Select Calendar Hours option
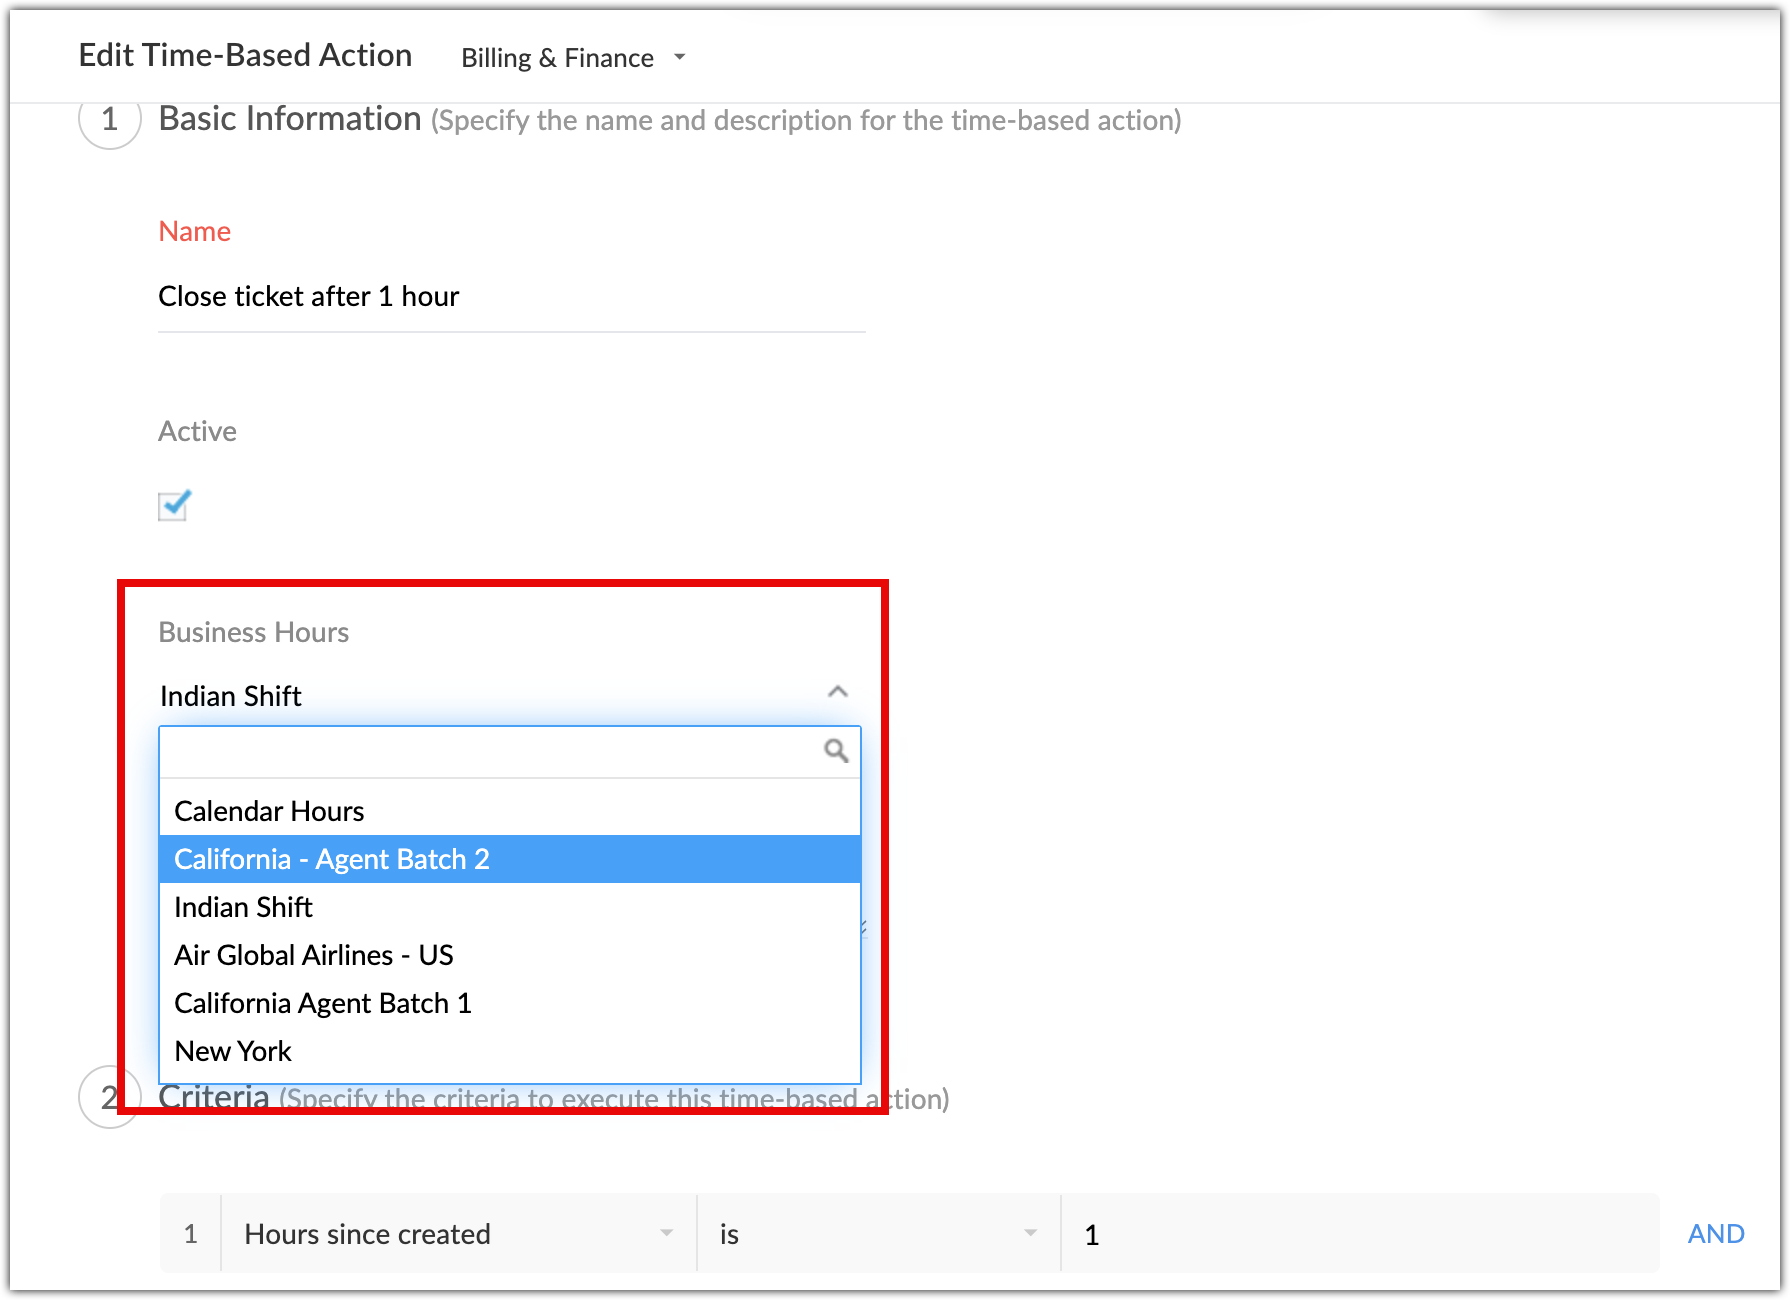 pyautogui.click(x=269, y=811)
